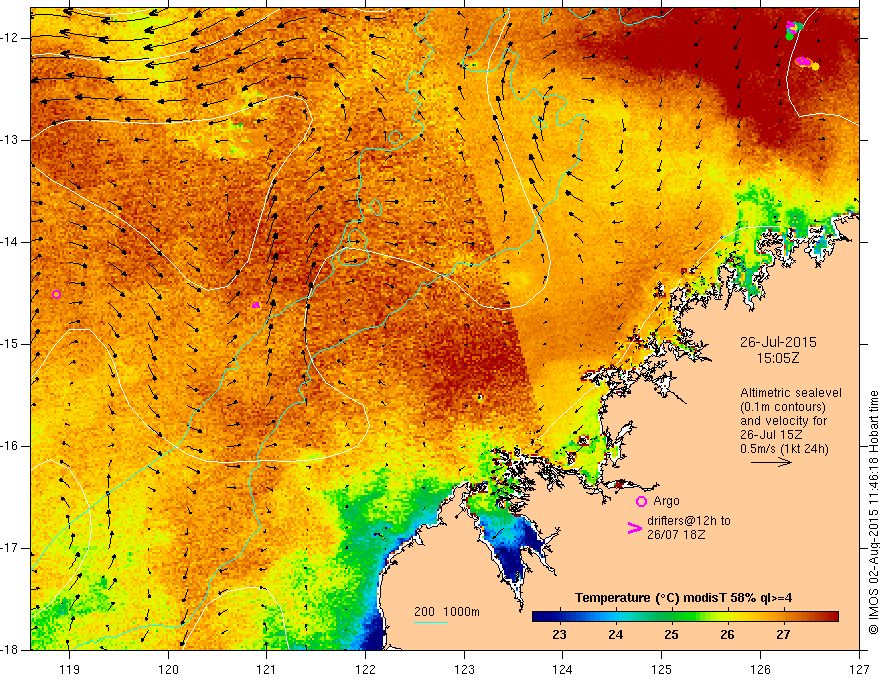The height and width of the screenshot is (680, 880).
Task: Click the '26/07 18Z' legend text
Action: coord(676,534)
